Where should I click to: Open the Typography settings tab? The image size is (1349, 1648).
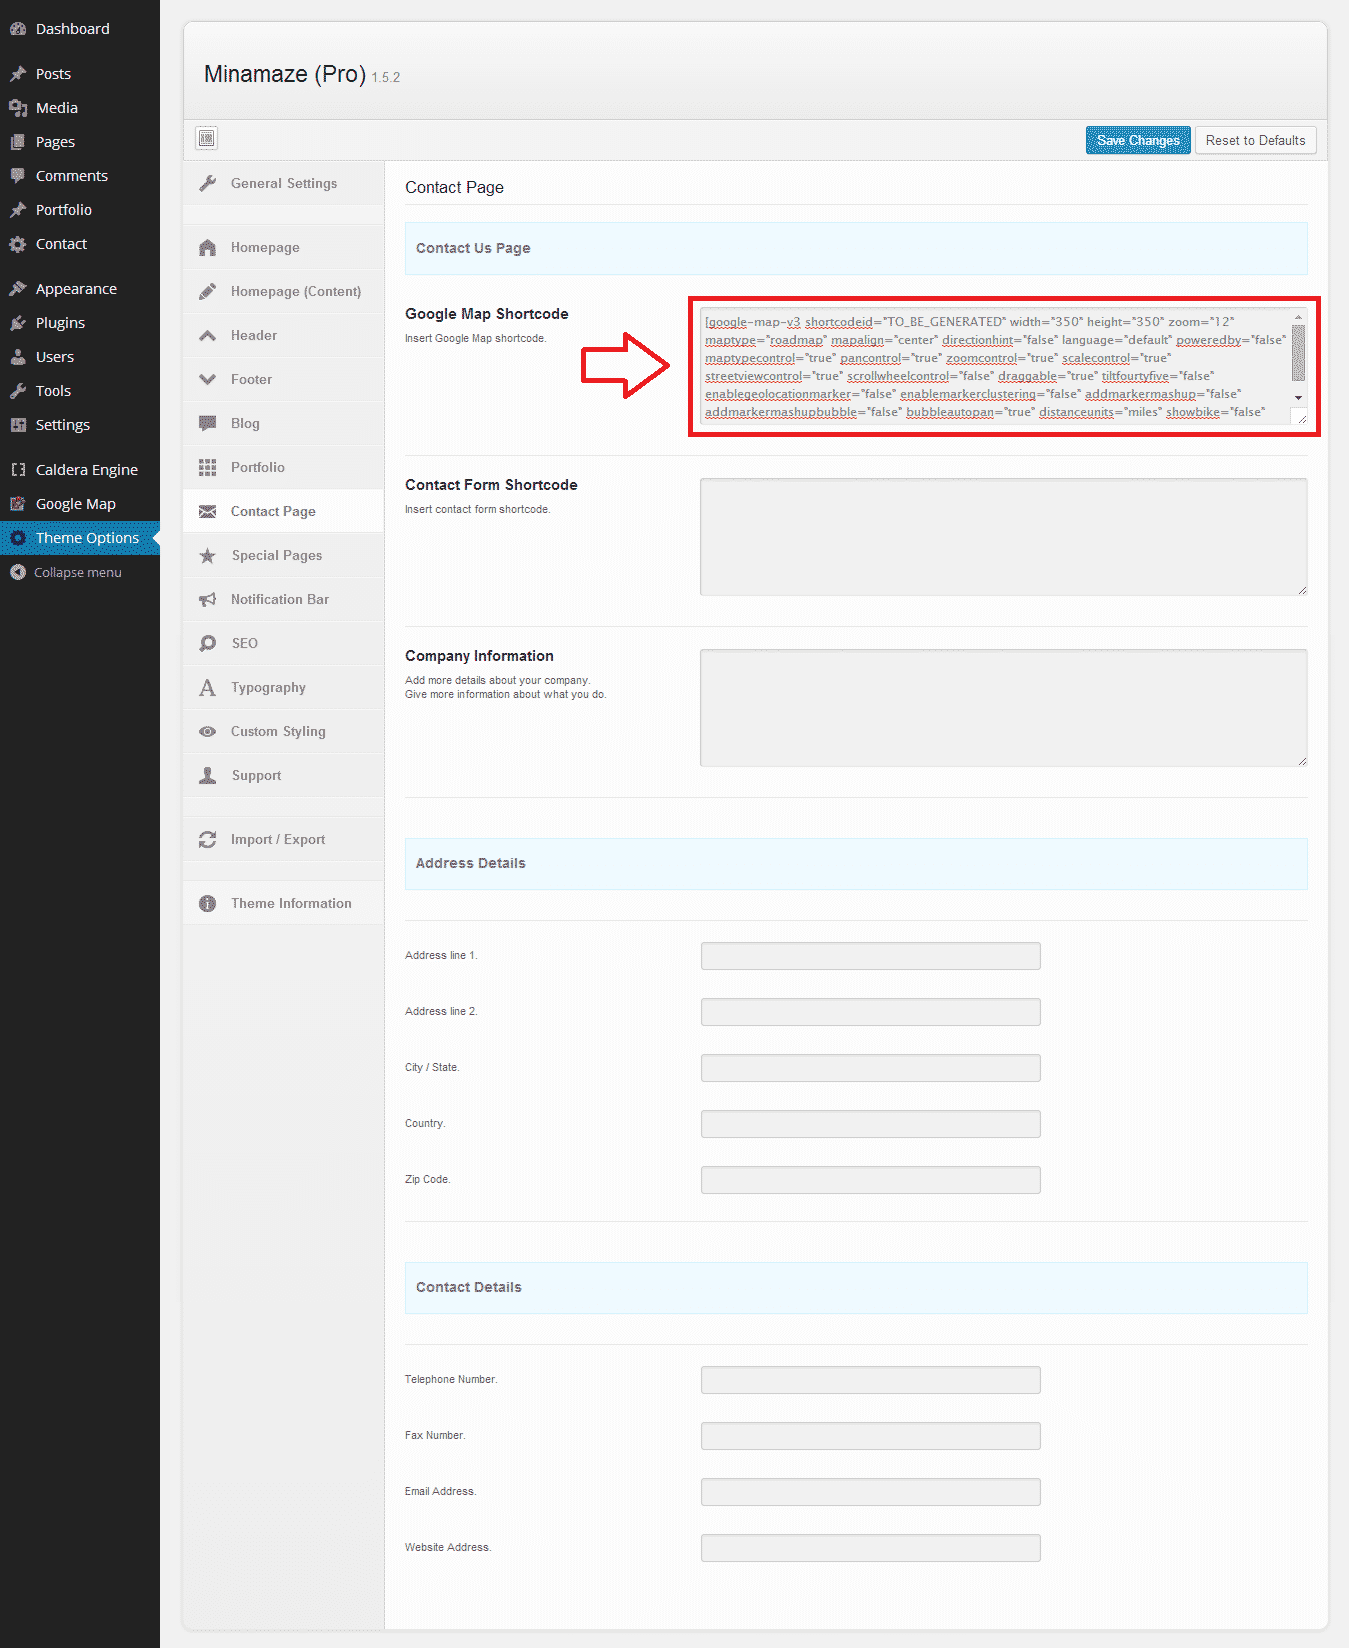point(268,688)
